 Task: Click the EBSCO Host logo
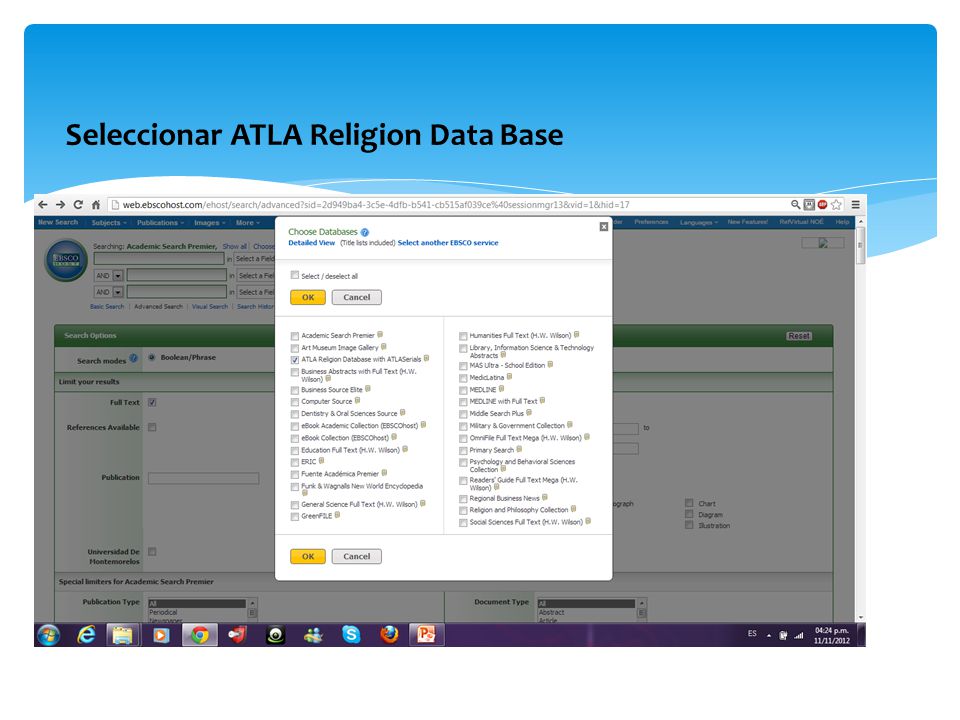[66, 260]
